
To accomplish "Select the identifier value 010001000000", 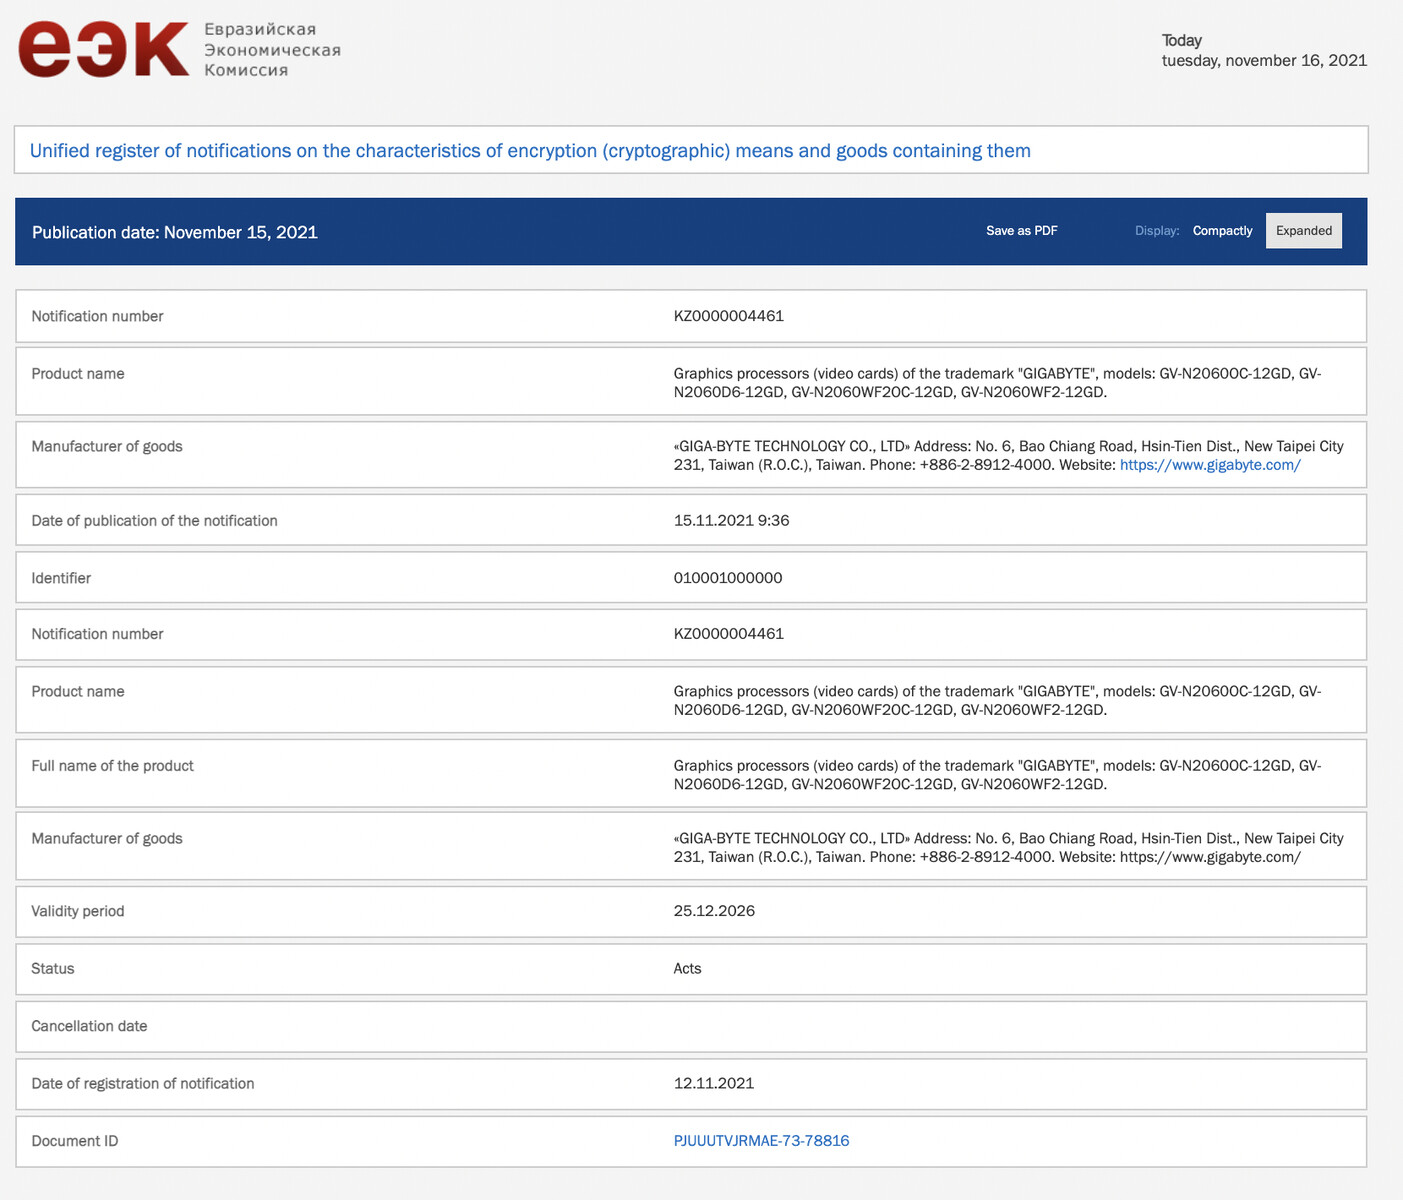I will click(728, 578).
